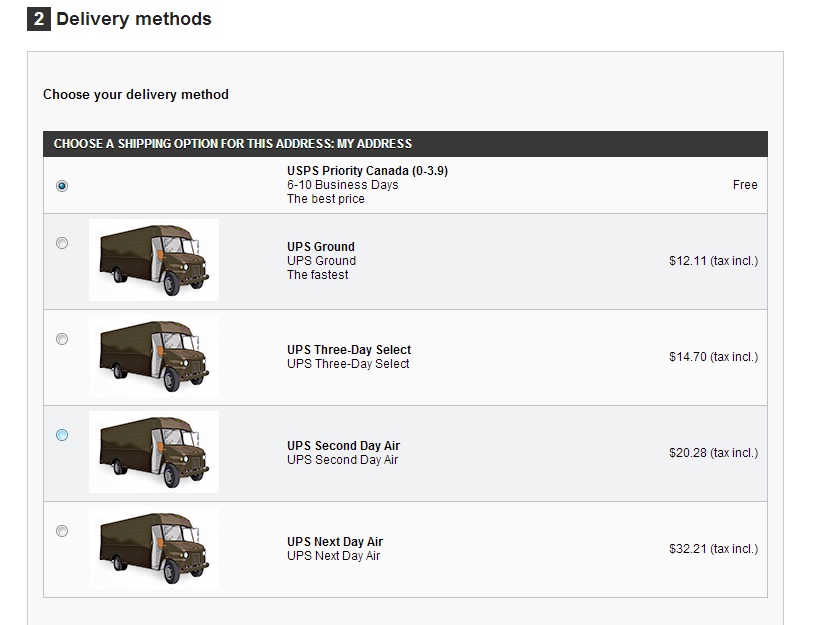The width and height of the screenshot is (823, 625).
Task: Click the USPS Priority Canada (0-3.9) label
Action: click(x=367, y=171)
